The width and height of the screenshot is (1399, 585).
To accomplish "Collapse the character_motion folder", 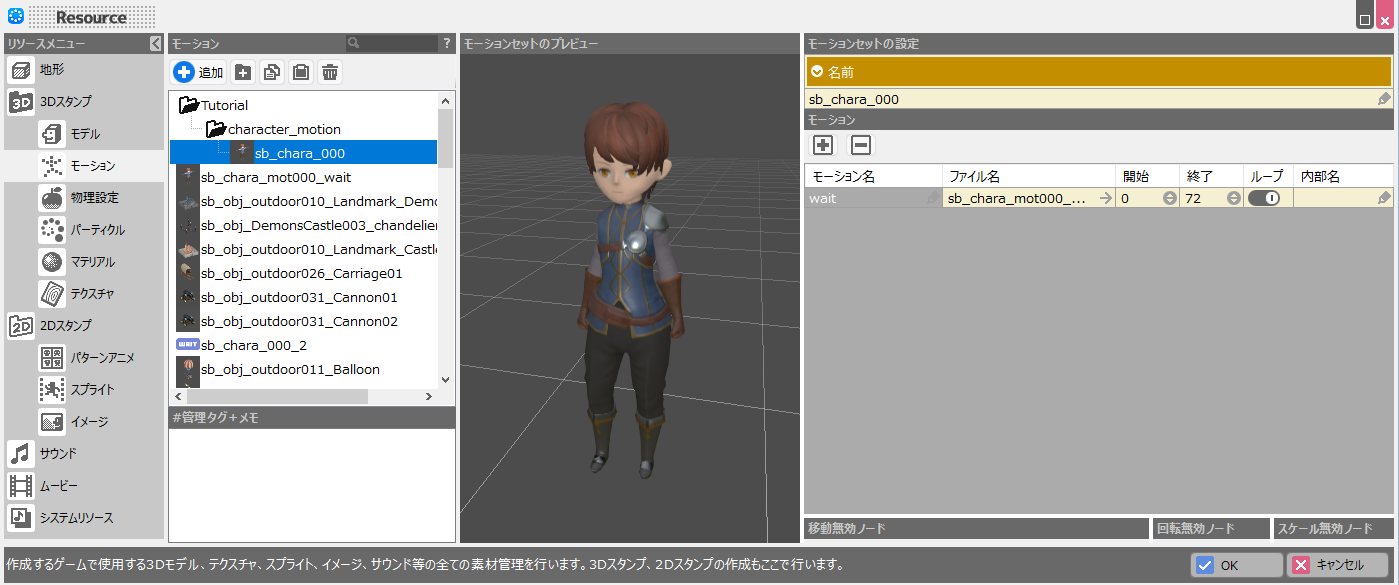I will tap(215, 129).
